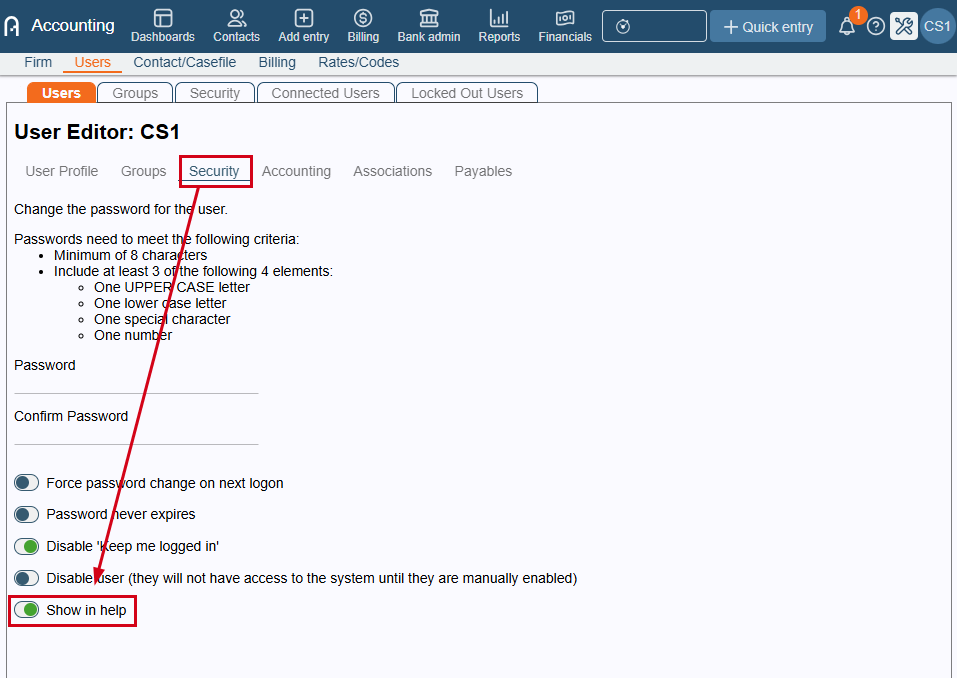The width and height of the screenshot is (957, 678).
Task: Switch to the Locked Out Users tab
Action: [x=467, y=93]
